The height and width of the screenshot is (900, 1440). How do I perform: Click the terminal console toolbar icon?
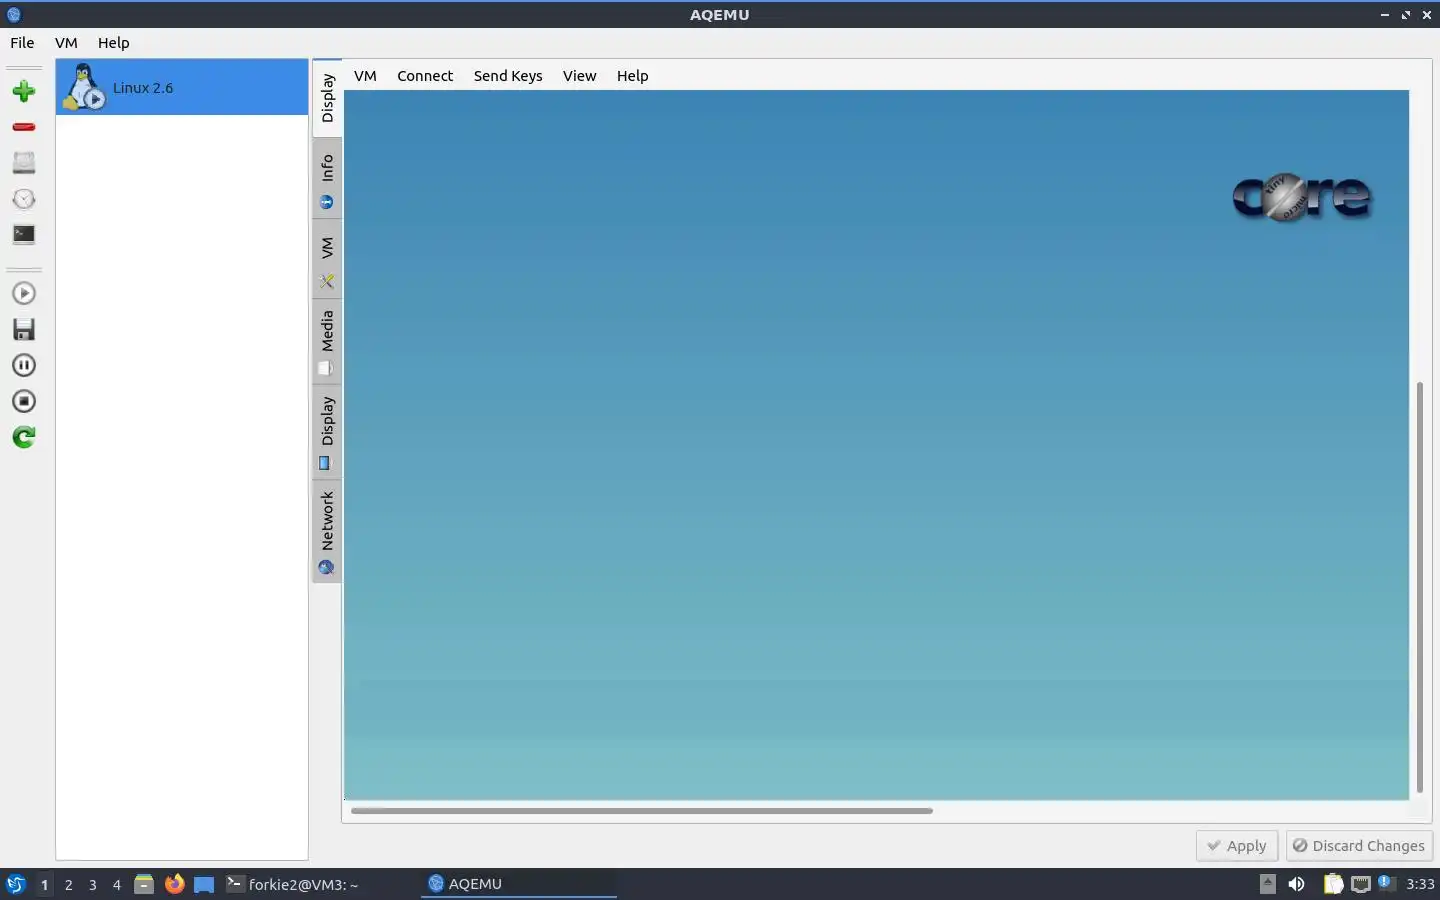(x=24, y=234)
